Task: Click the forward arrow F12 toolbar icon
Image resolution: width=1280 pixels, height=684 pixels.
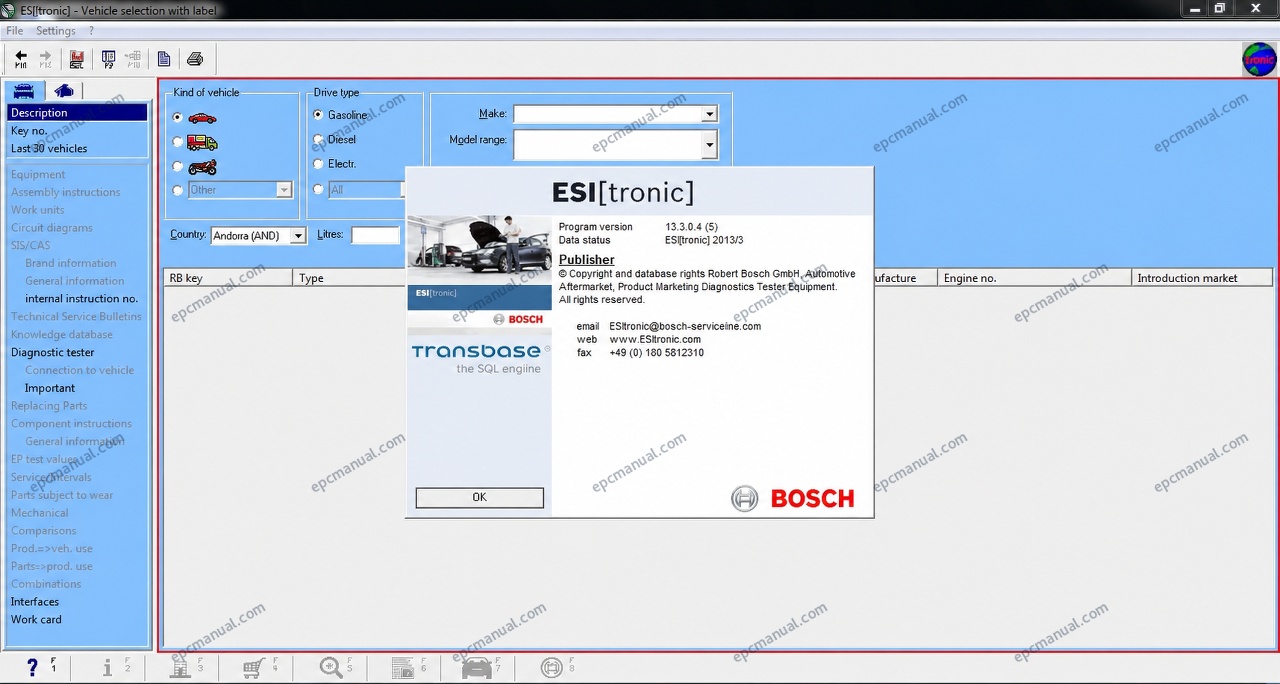Action: click(46, 59)
